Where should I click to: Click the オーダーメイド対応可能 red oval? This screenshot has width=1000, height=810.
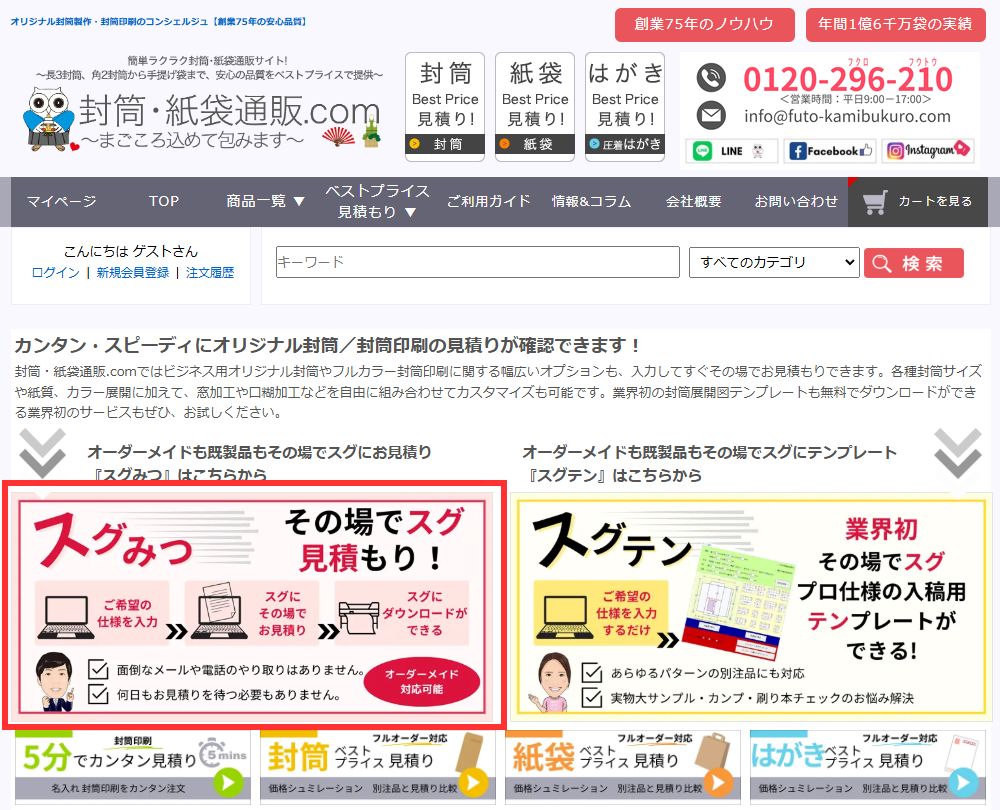pyautogui.click(x=422, y=682)
